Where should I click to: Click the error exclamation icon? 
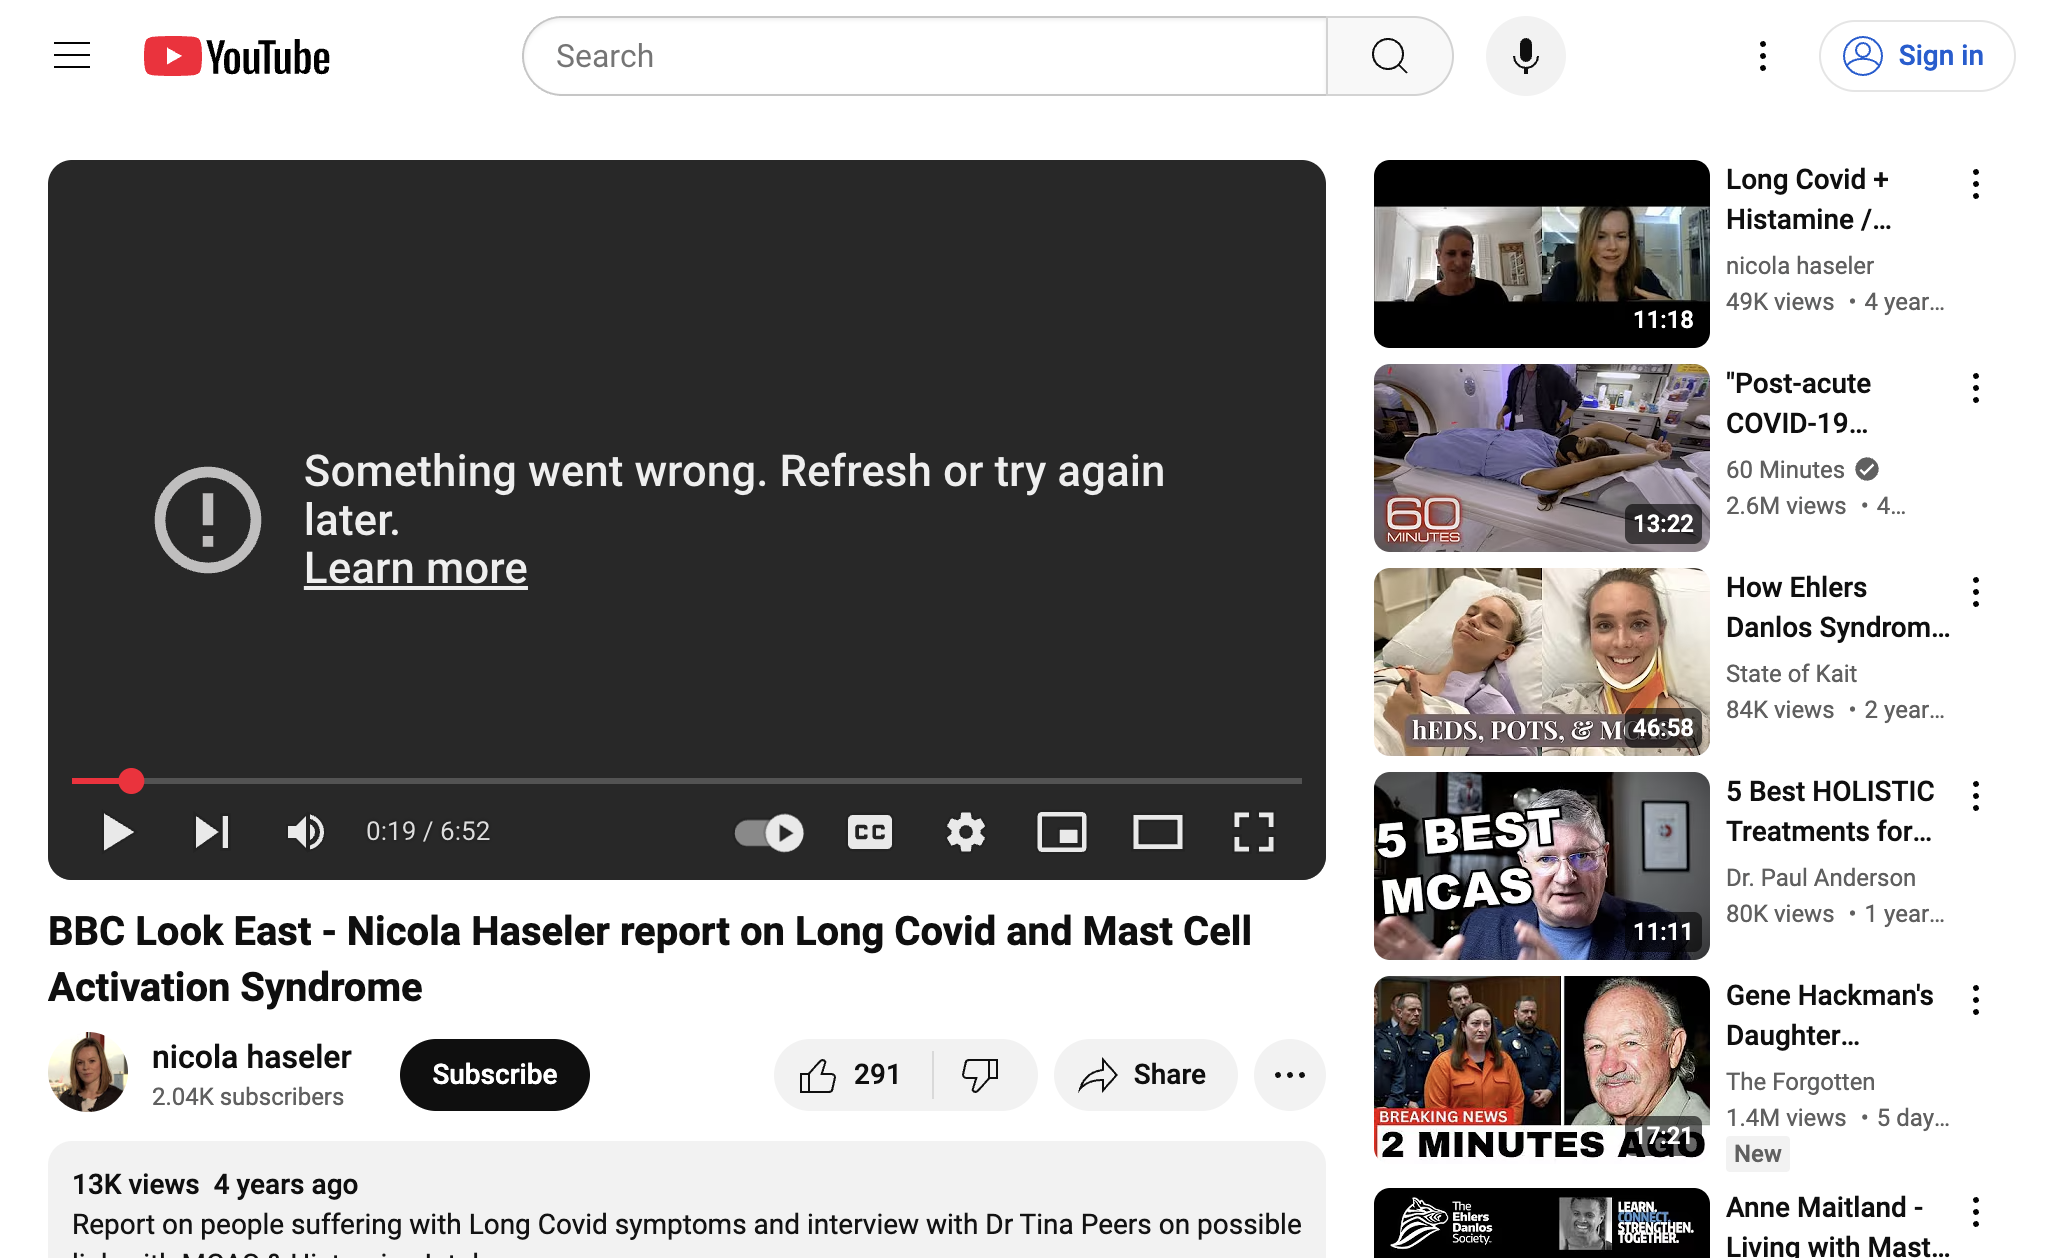click(208, 520)
